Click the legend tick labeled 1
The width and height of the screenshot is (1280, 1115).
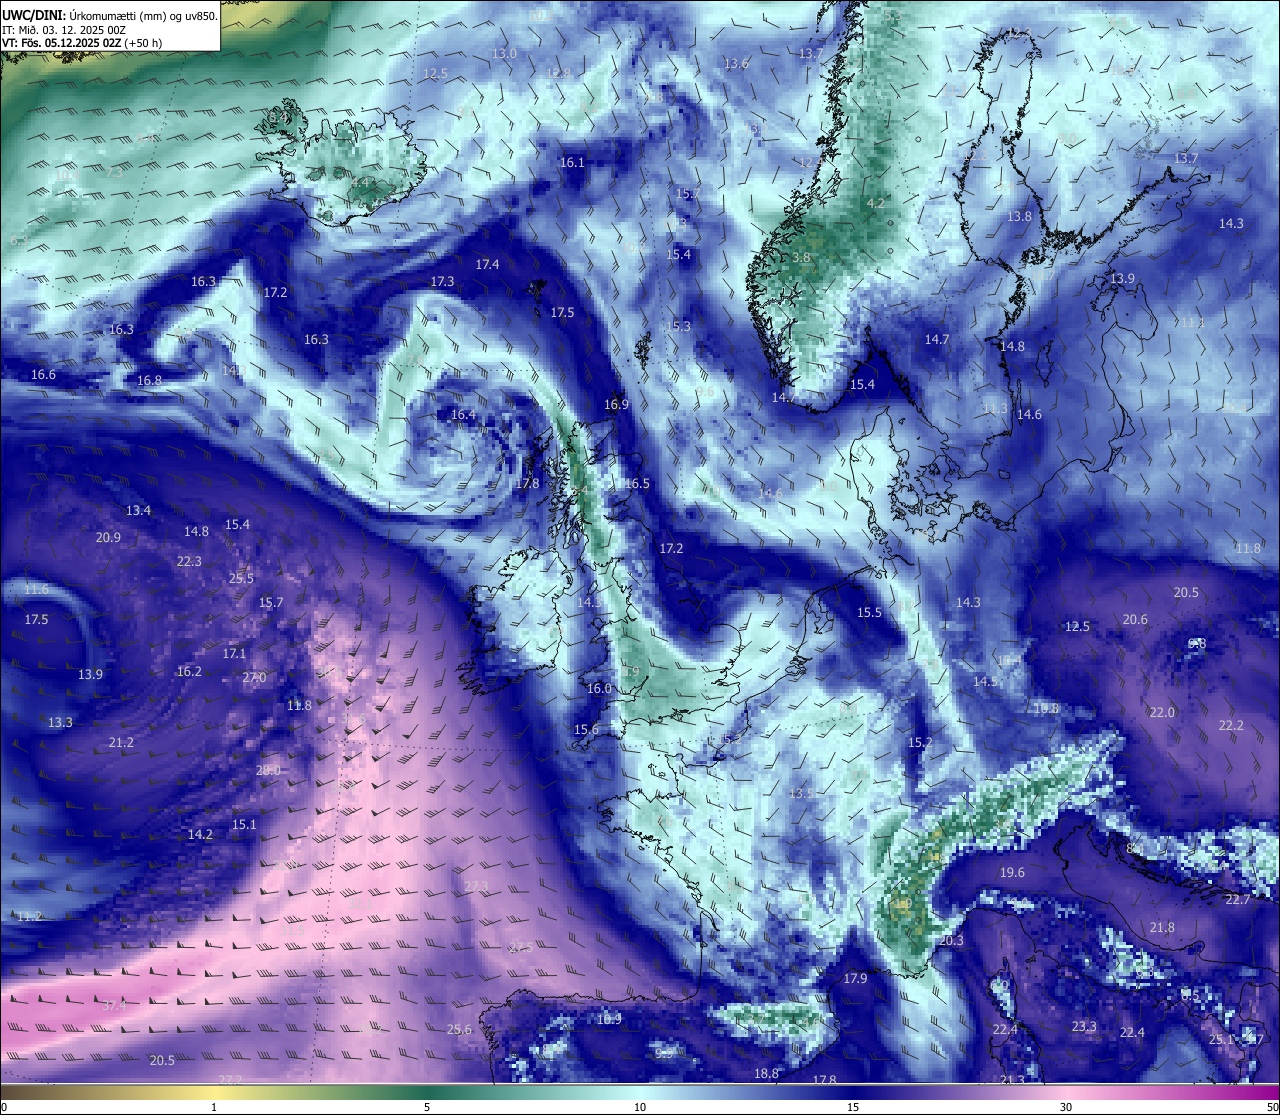point(214,1107)
